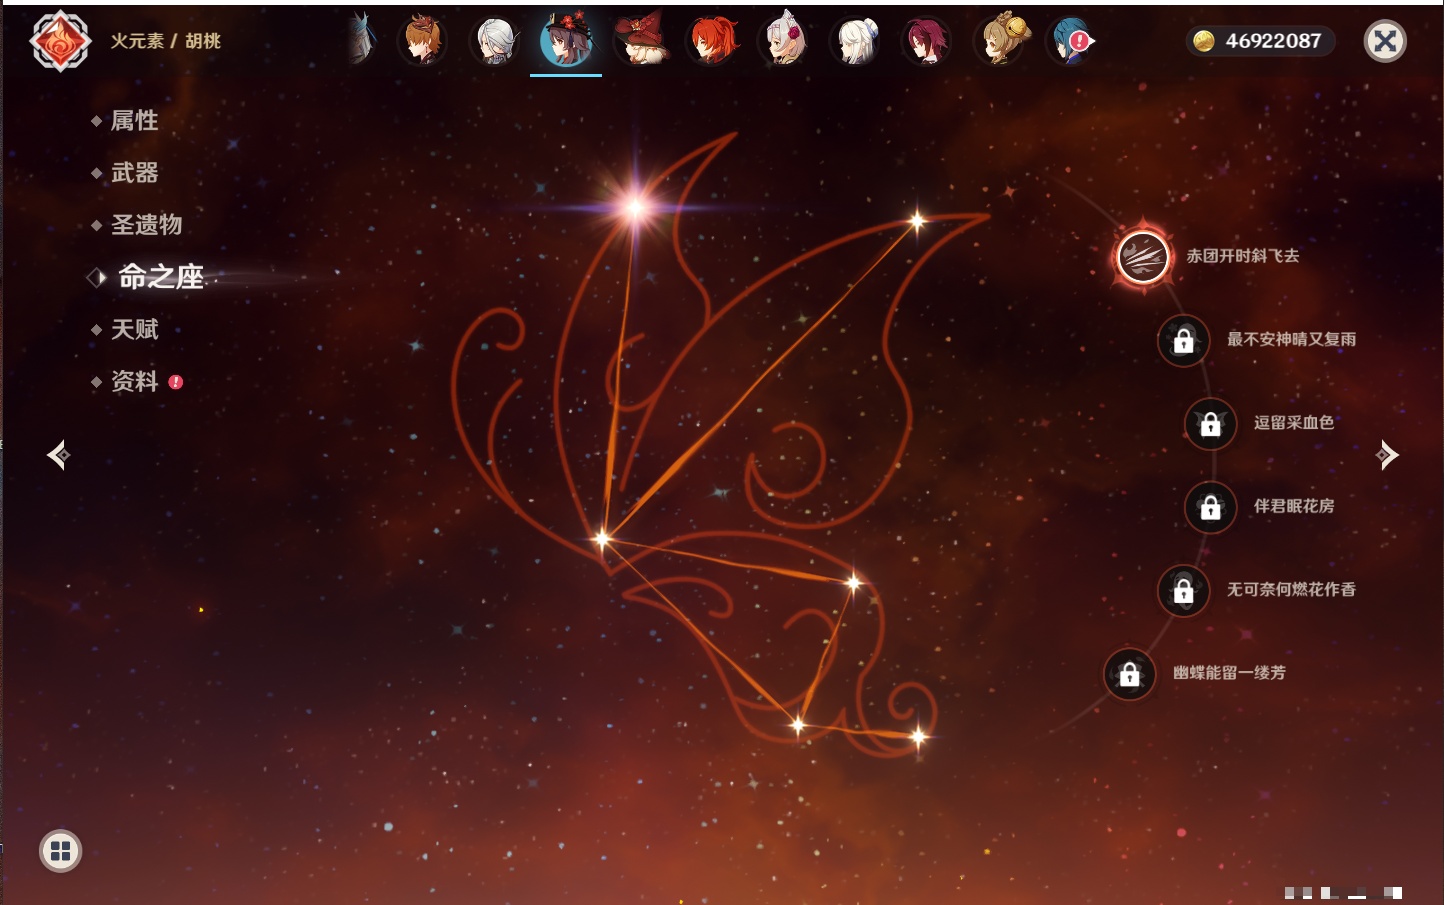
Task: Select the blonde twin-bun character portrait
Action: (1001, 40)
